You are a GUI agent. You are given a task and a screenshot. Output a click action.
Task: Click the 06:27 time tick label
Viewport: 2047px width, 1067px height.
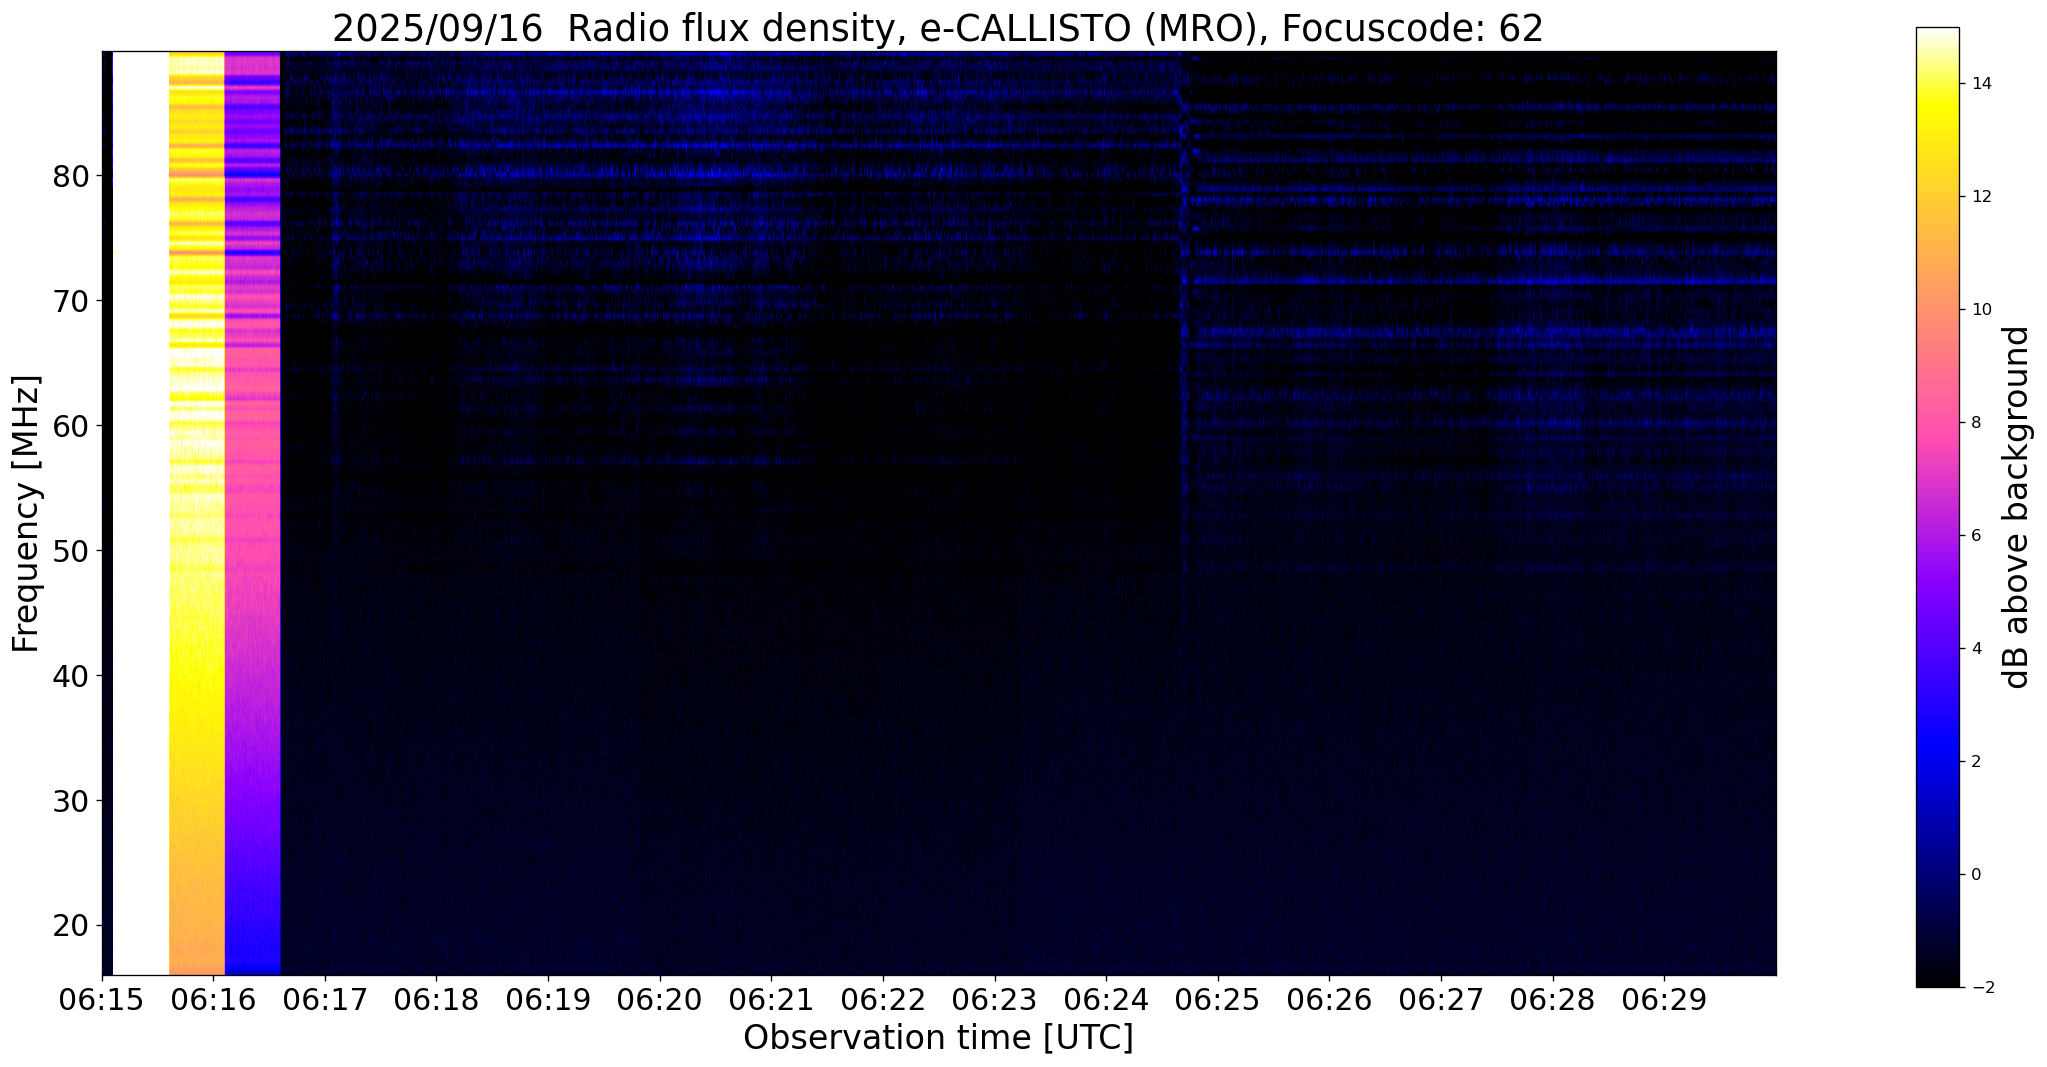point(1441,1000)
